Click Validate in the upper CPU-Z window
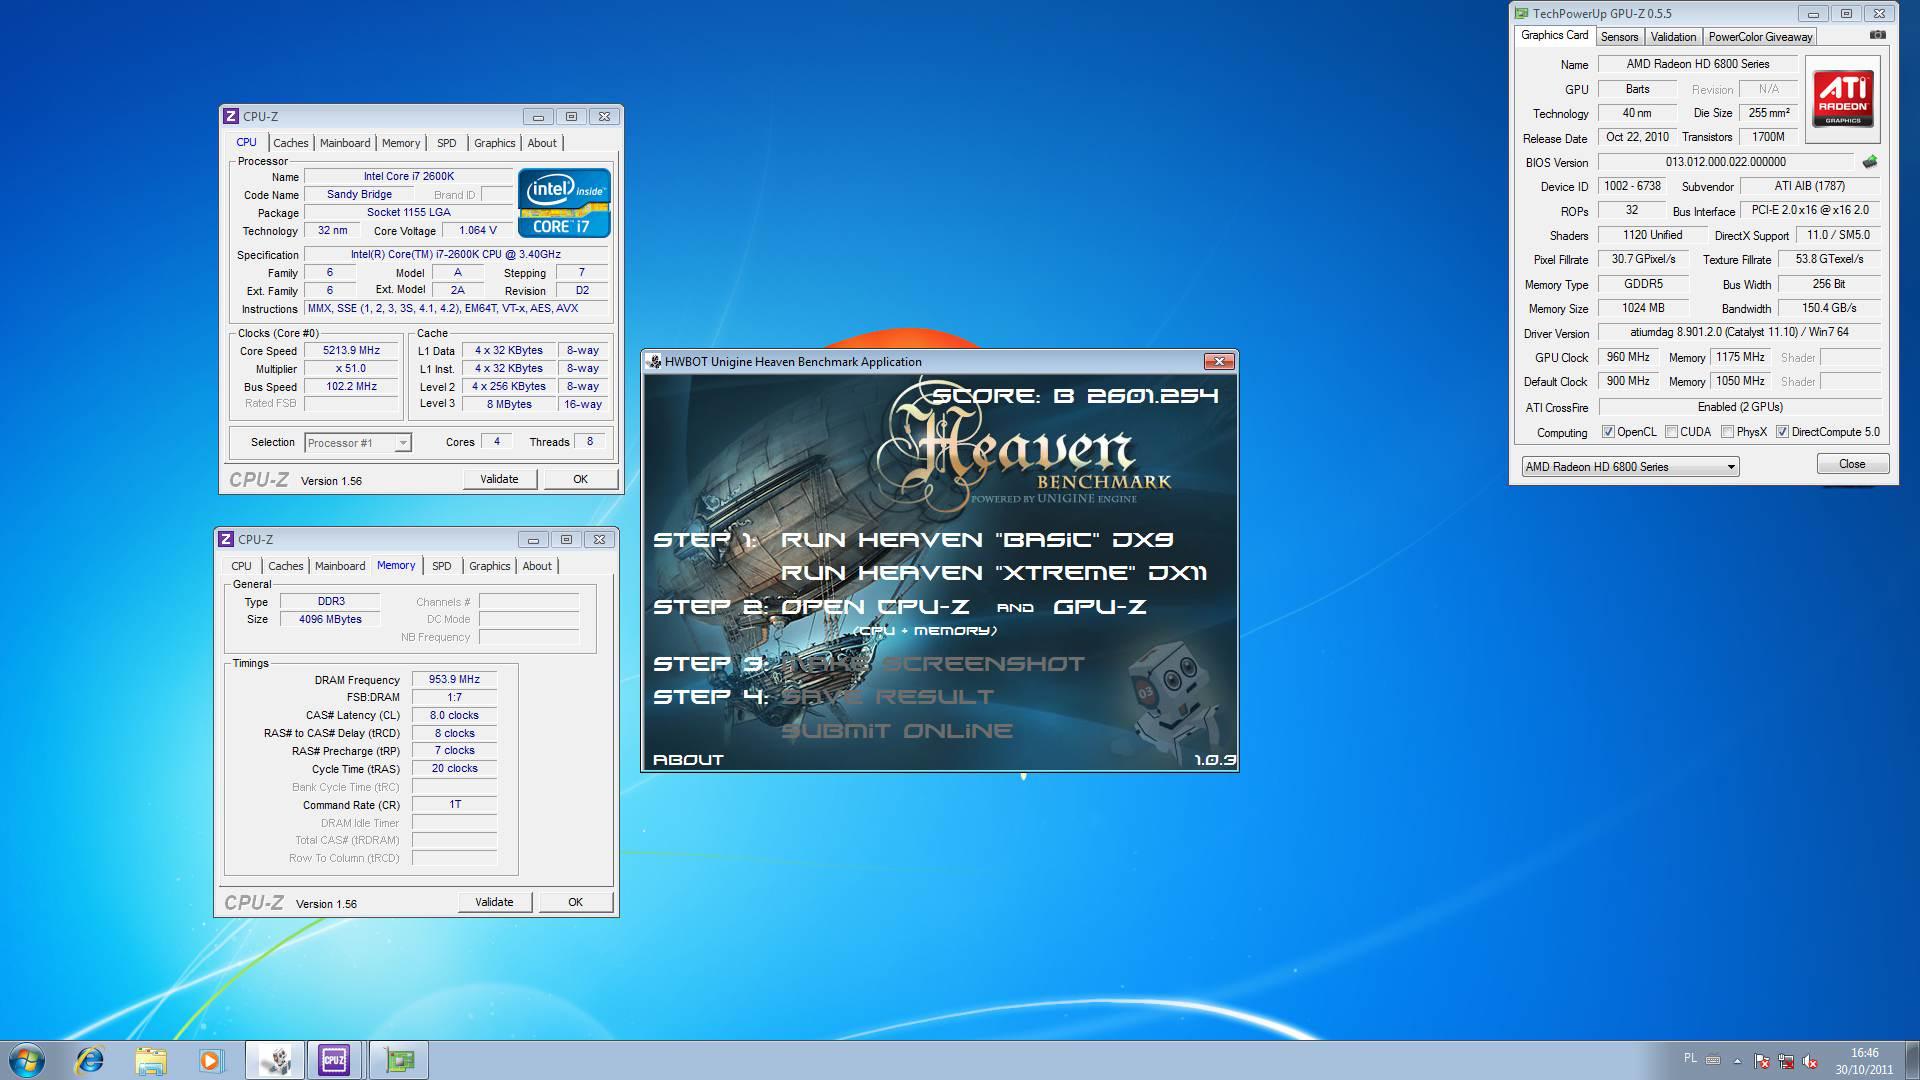The height and width of the screenshot is (1080, 1920). click(499, 479)
